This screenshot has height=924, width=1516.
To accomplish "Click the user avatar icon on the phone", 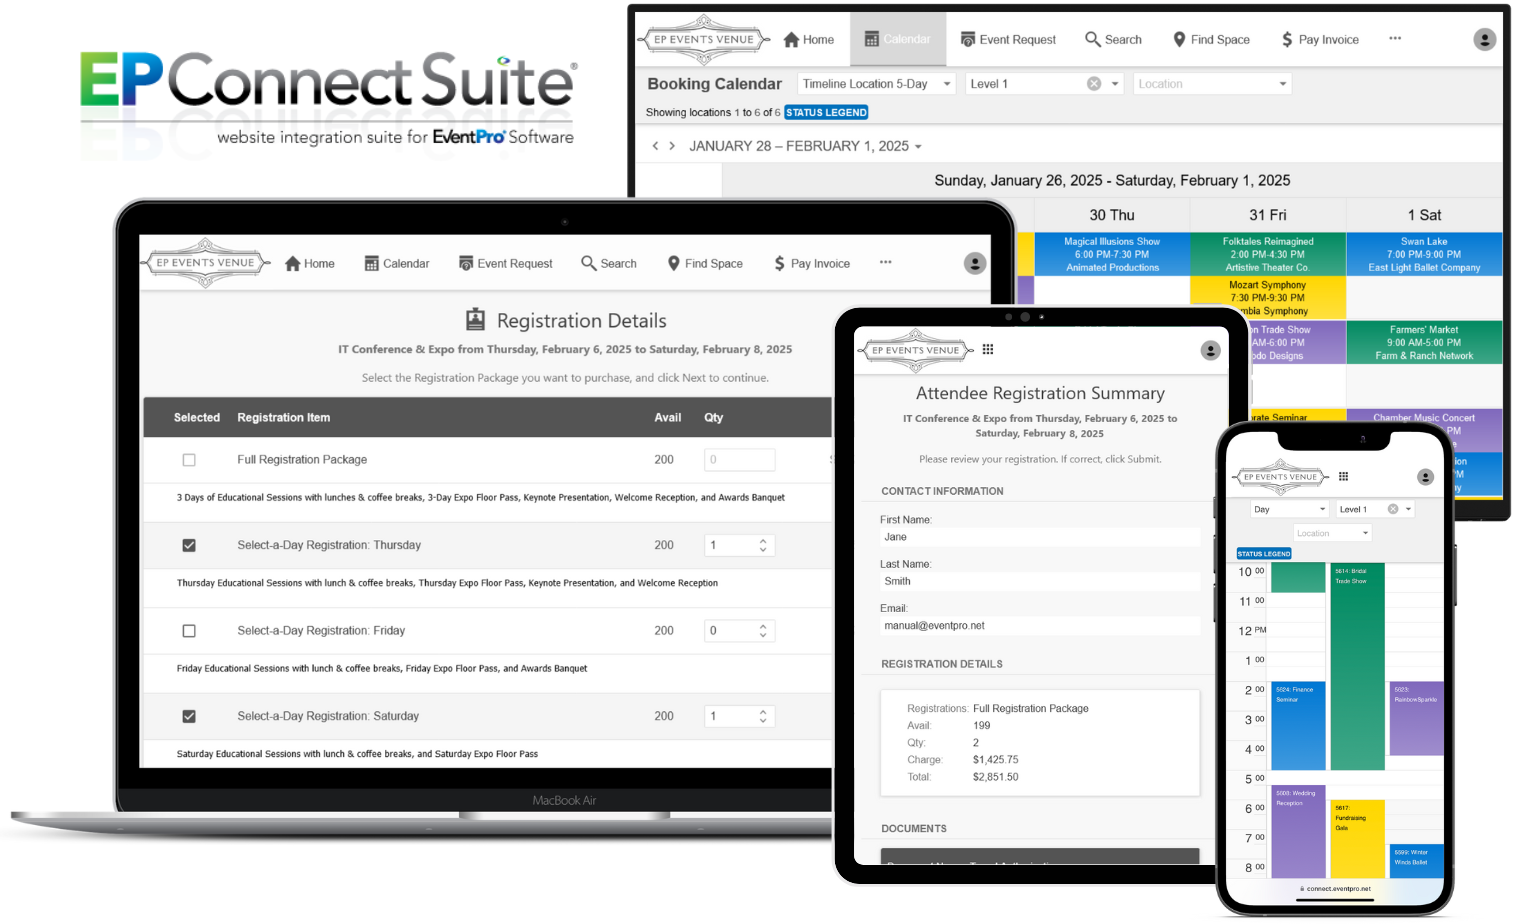I will pyautogui.click(x=1426, y=477).
